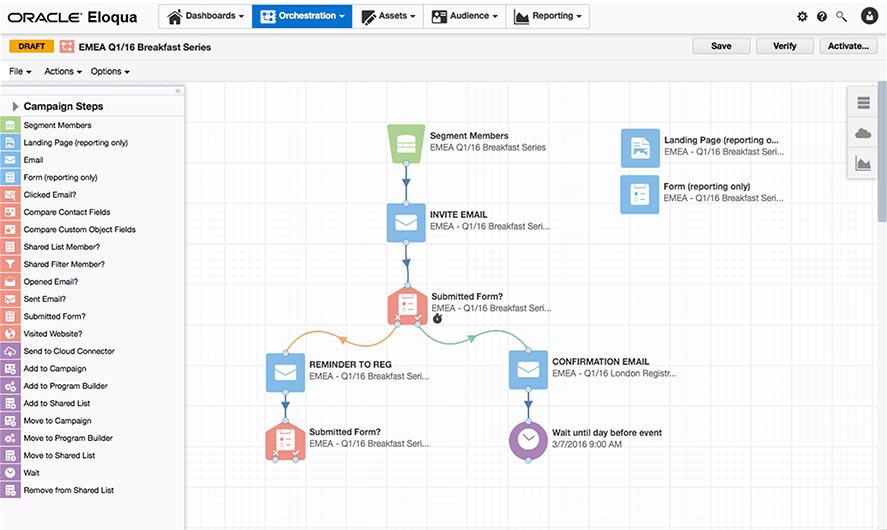The width and height of the screenshot is (887, 530).
Task: Select the Sent Email? step
Action: click(x=45, y=299)
